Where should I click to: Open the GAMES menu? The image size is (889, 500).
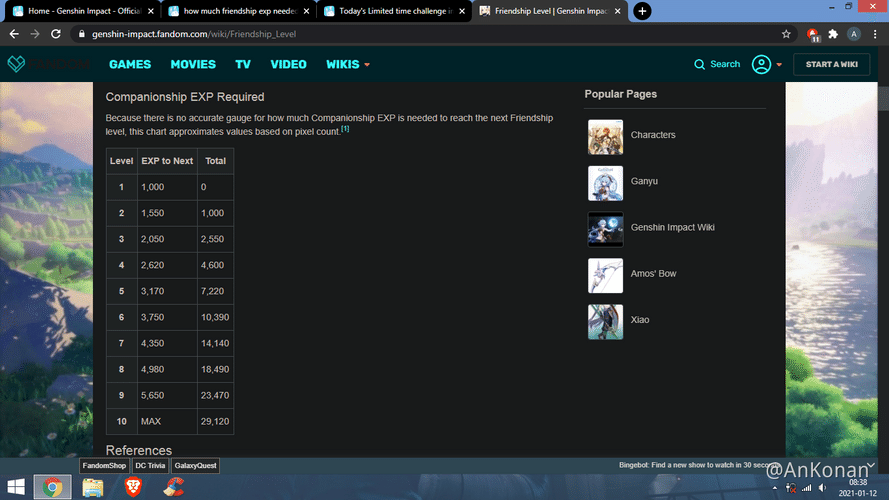130,65
